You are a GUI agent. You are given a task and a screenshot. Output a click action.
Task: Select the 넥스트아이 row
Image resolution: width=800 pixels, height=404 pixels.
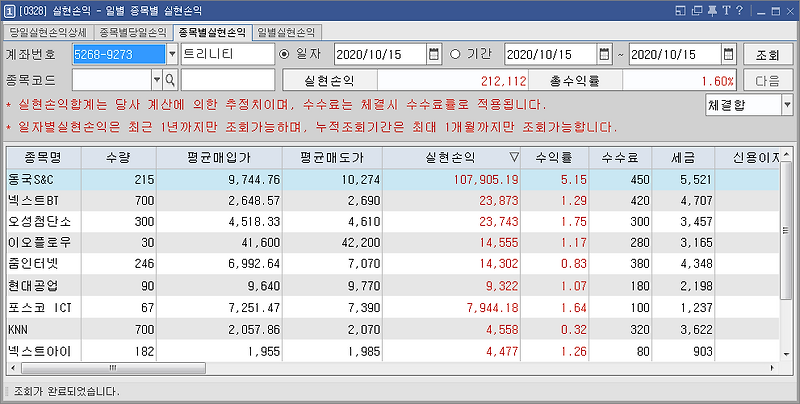click(393, 351)
